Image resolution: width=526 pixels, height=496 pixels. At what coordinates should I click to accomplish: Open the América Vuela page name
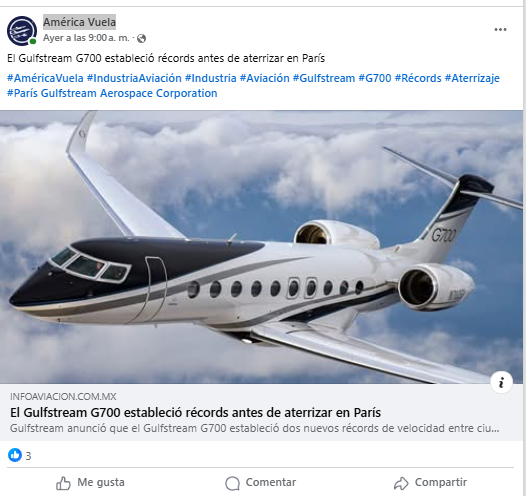(80, 22)
